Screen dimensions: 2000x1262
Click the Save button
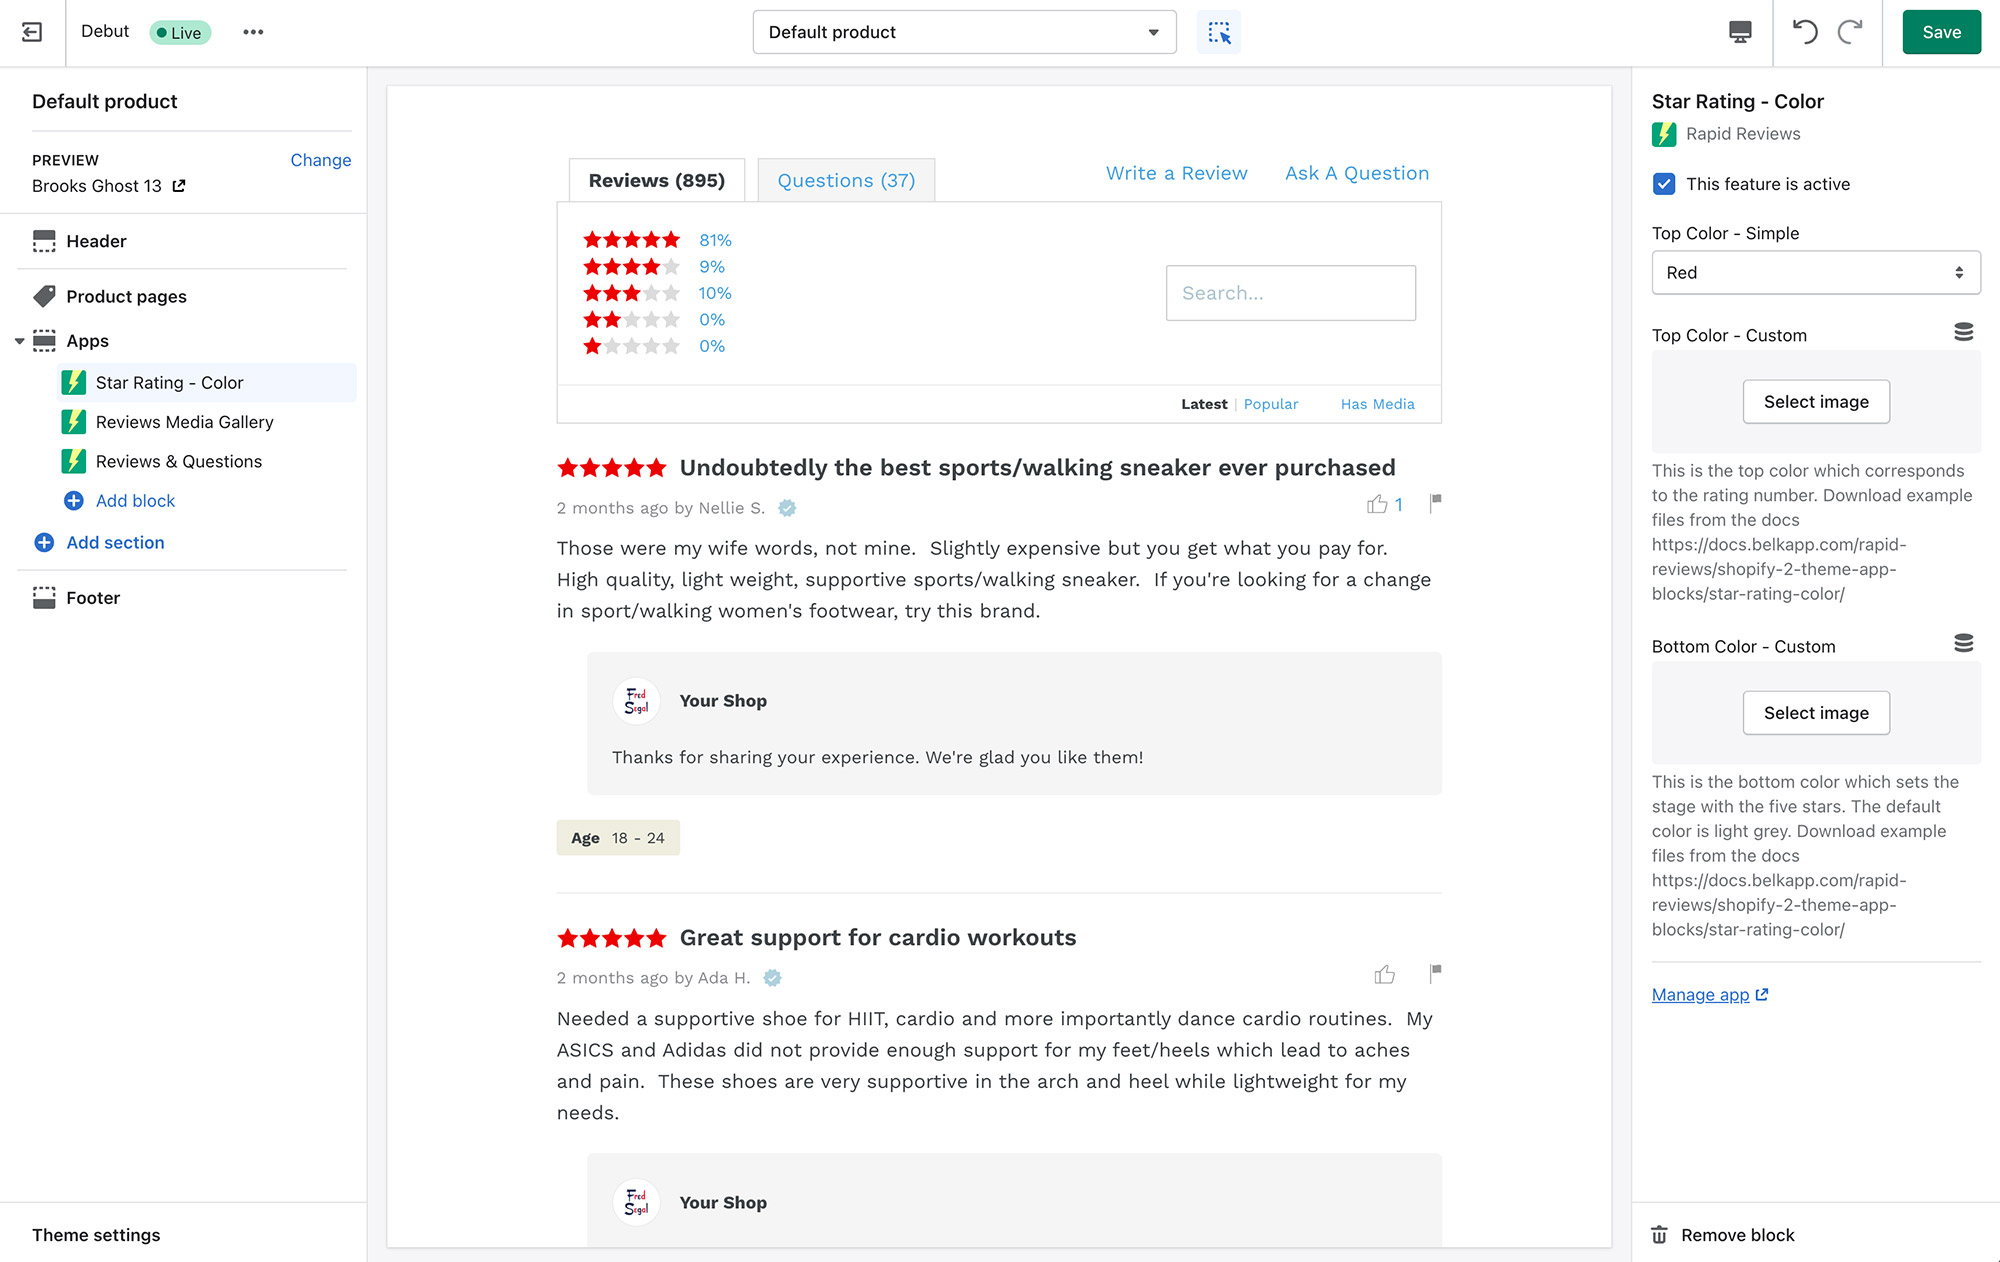tap(1941, 32)
